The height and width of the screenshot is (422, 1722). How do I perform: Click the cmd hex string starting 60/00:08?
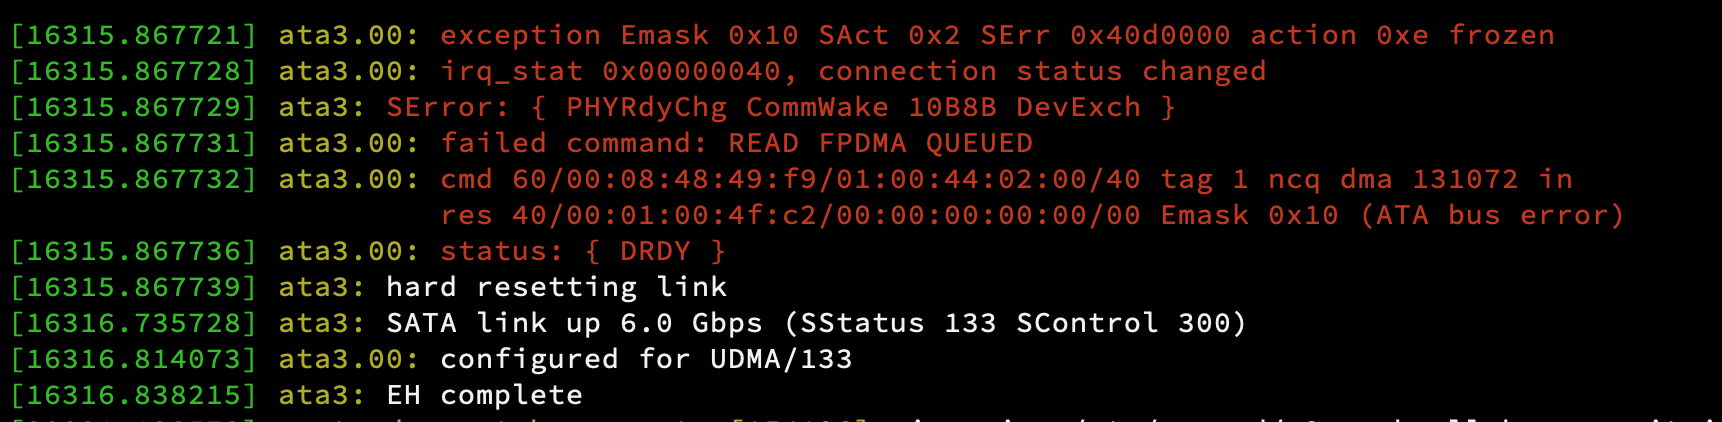coord(826,180)
